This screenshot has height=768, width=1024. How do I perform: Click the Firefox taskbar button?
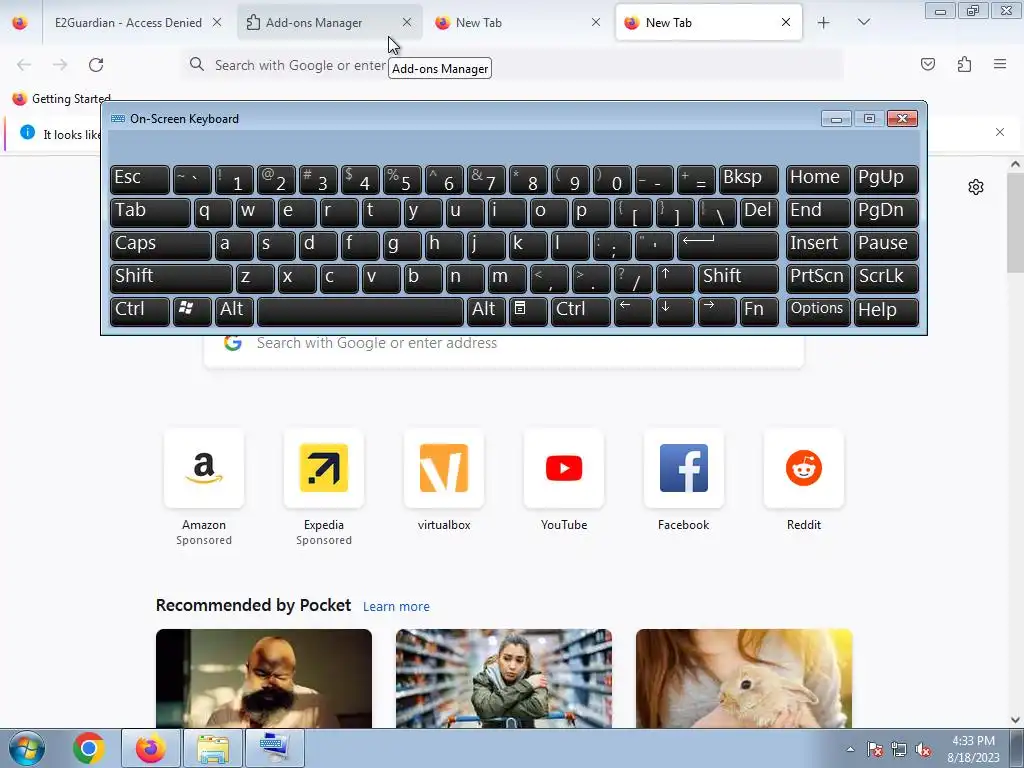pos(151,748)
